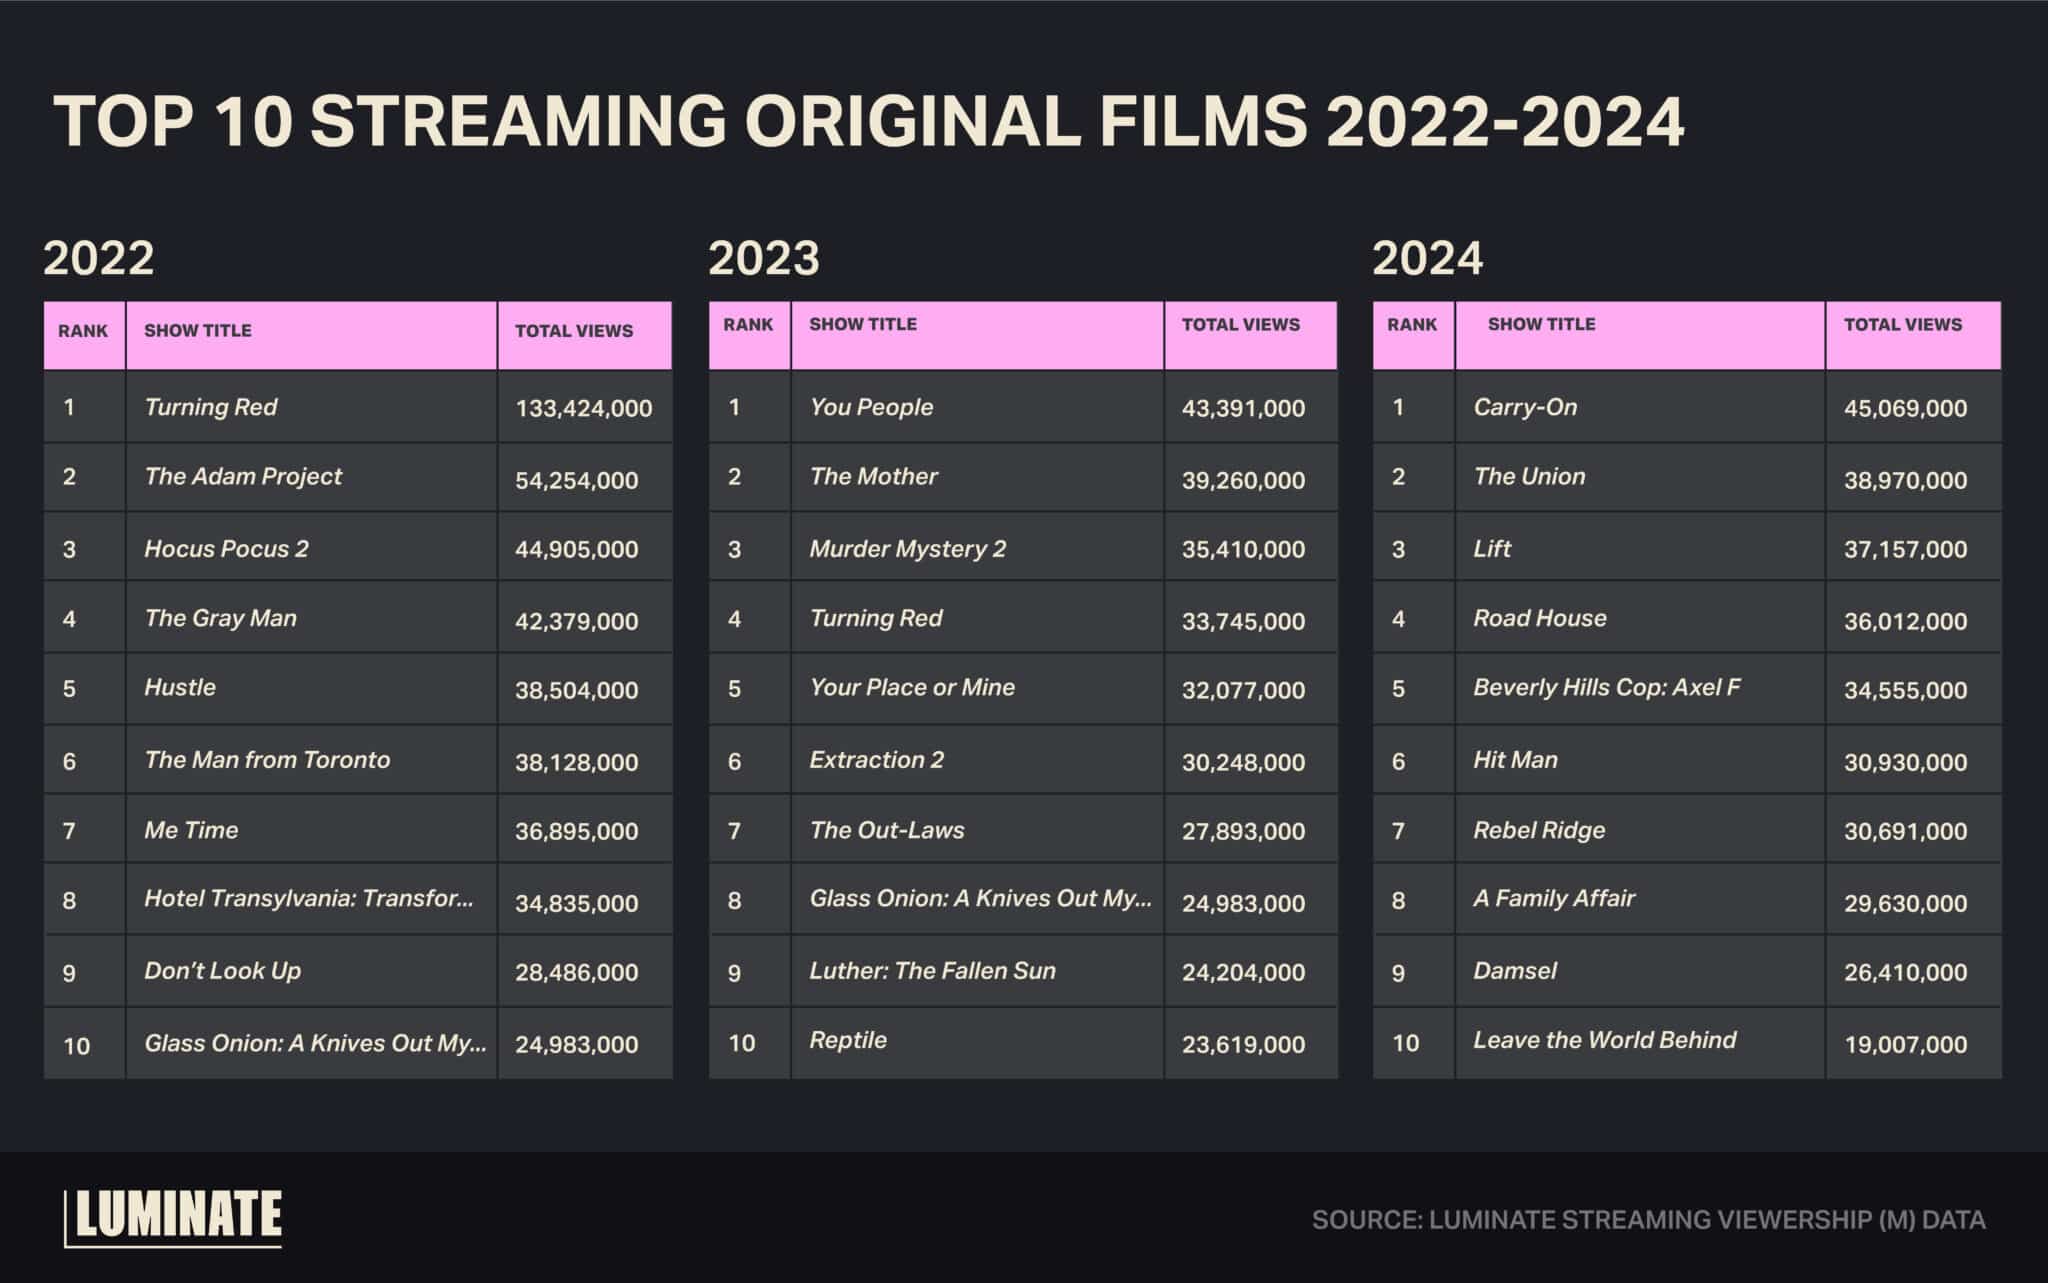Select 'Glass Onion' in the 2022 table
The image size is (2048, 1283).
tap(316, 1043)
